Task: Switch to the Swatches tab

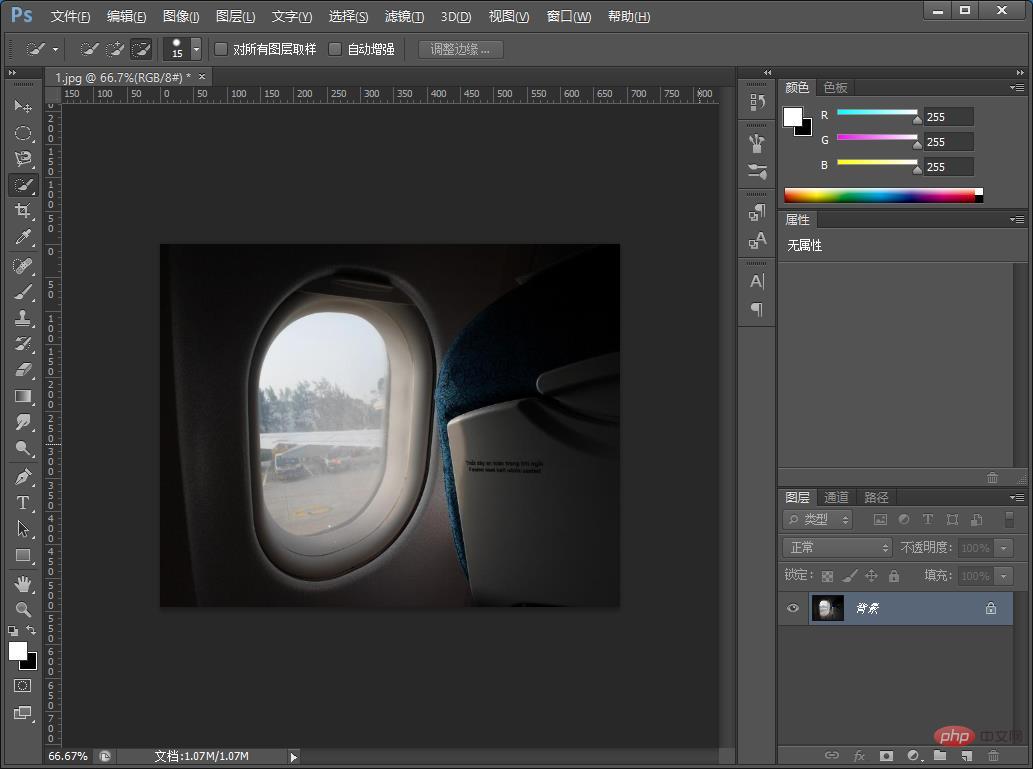Action: coord(835,87)
